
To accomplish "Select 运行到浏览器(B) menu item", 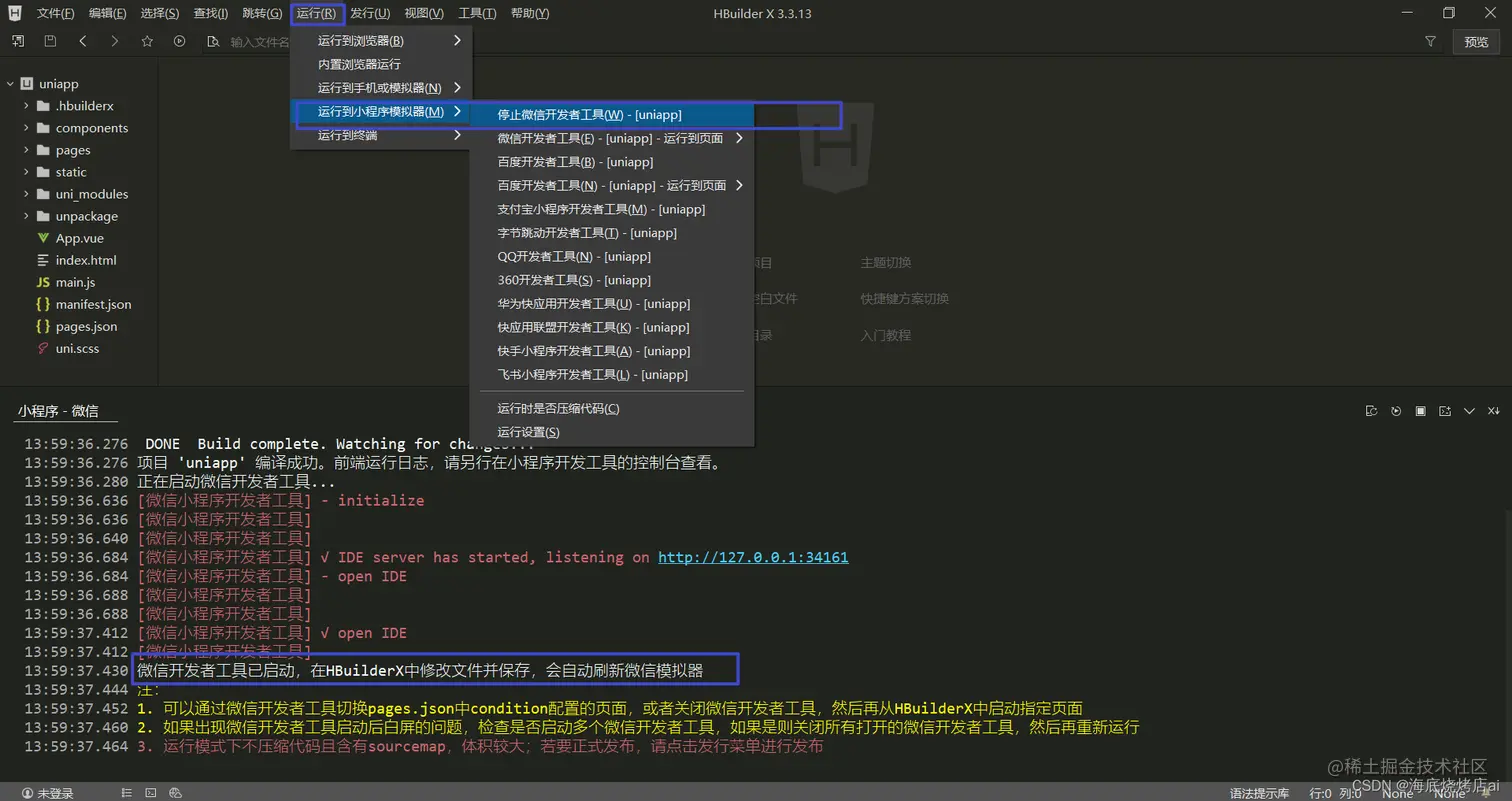I will 381,41.
